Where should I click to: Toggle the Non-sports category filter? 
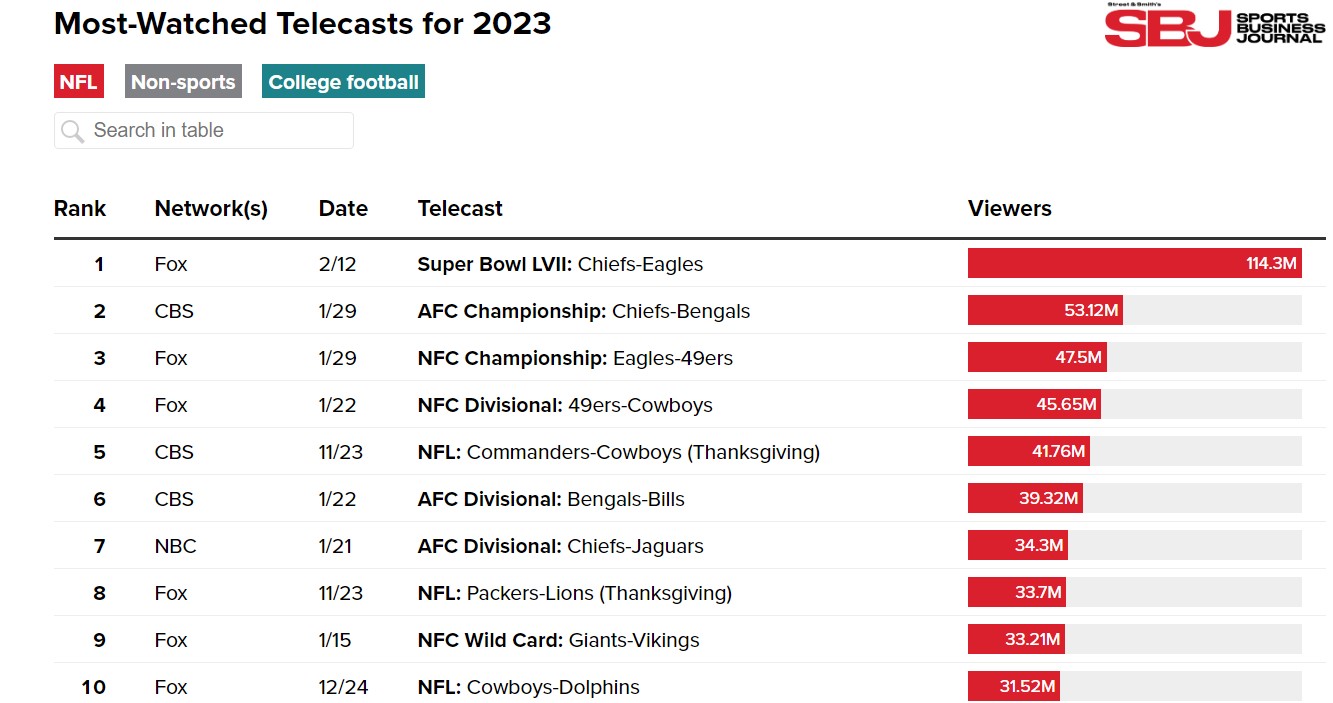(x=183, y=82)
